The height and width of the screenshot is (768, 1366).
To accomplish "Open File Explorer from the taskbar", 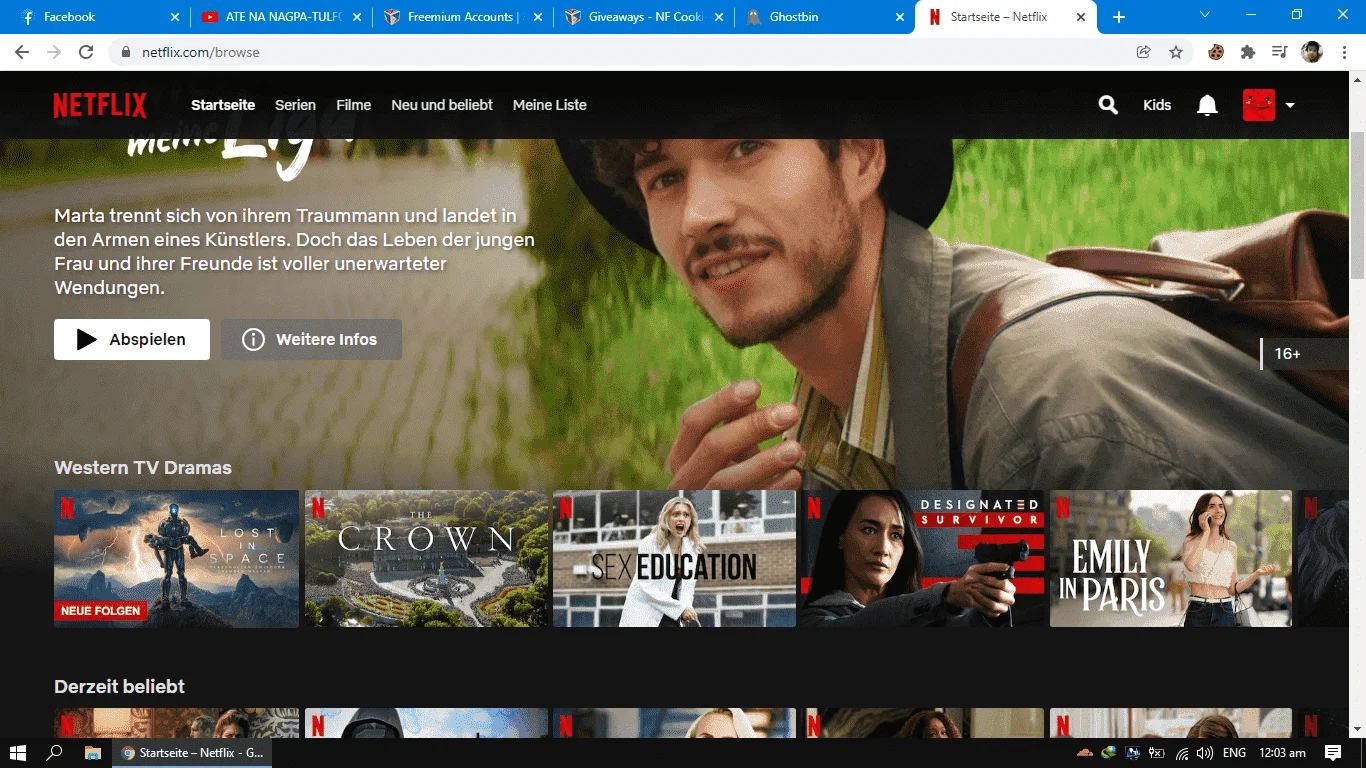I will [93, 753].
